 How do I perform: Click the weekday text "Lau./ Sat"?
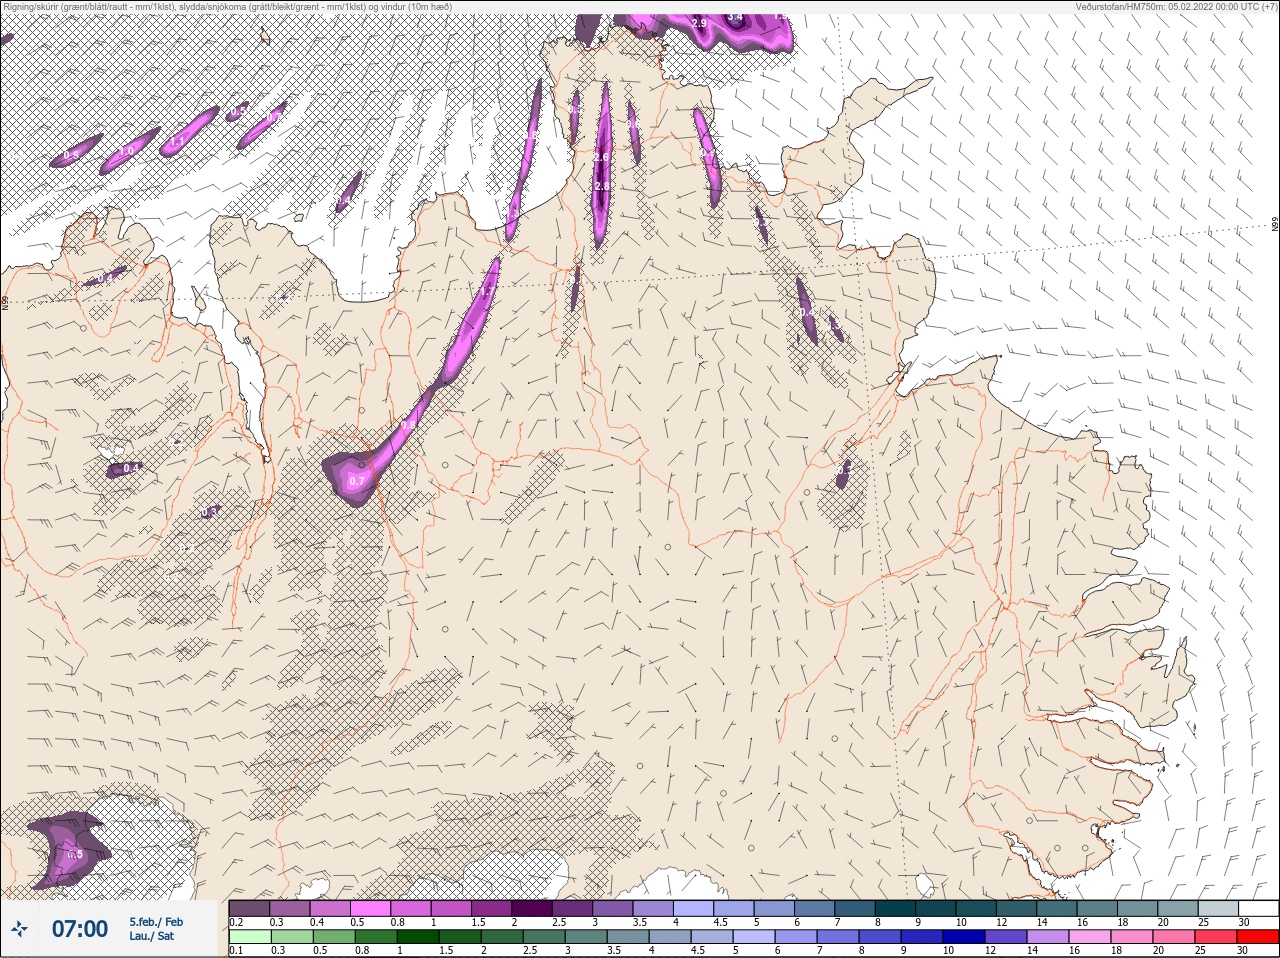151,936
